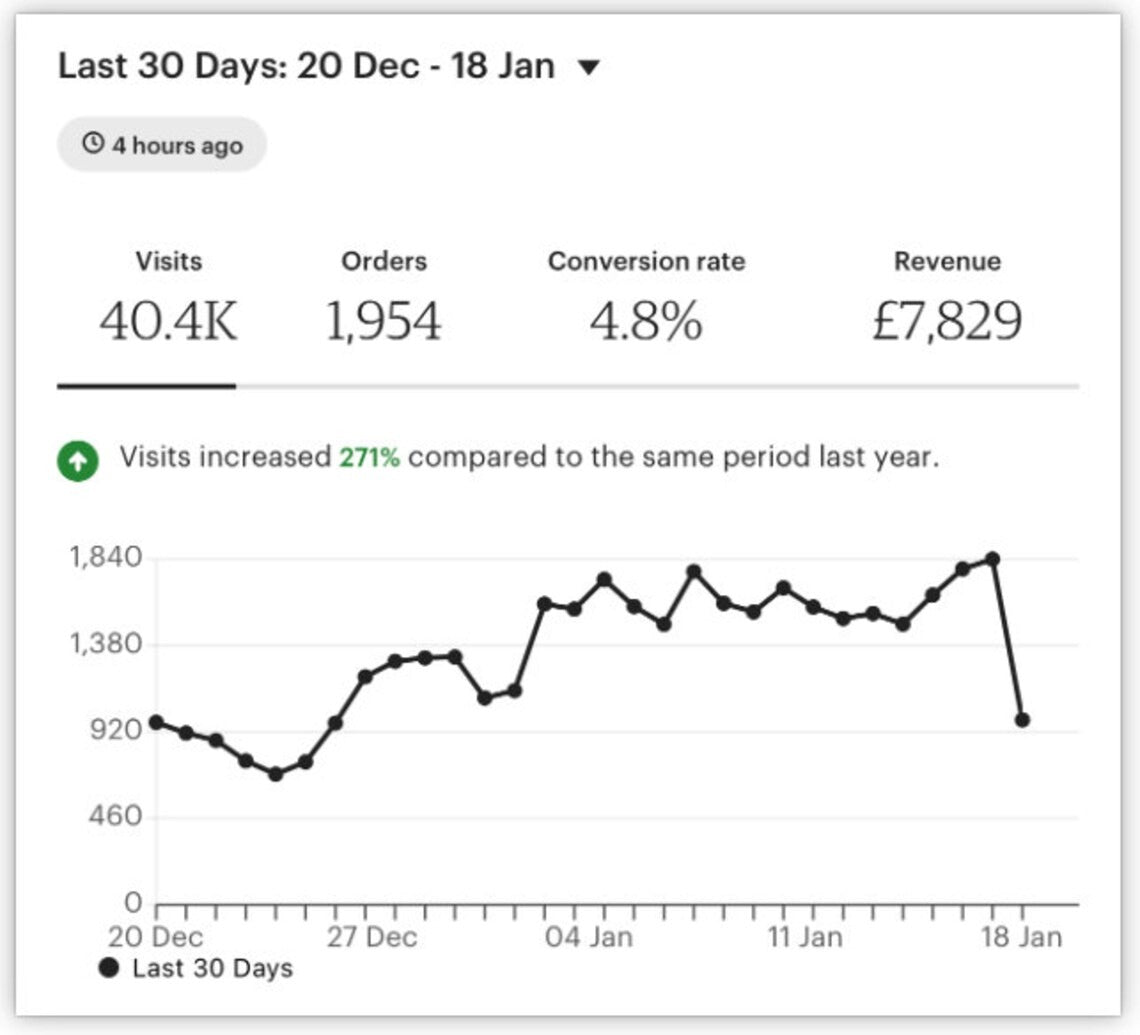Click the 40.4K visits value
Screen dimensions: 1140x1035
click(168, 322)
